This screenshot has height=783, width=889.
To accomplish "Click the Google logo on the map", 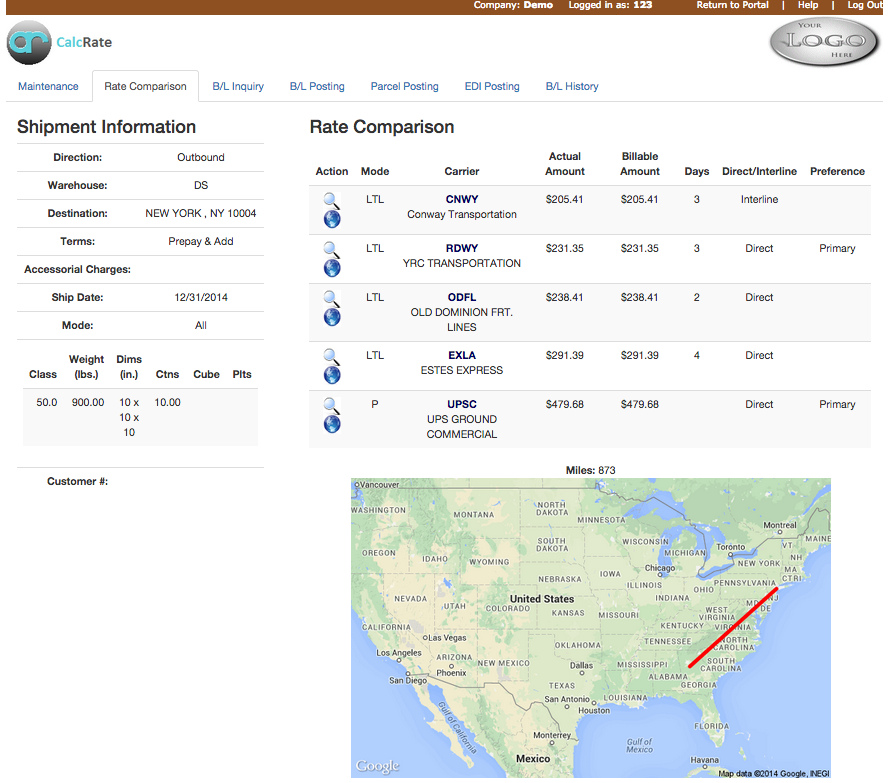I will point(378,766).
